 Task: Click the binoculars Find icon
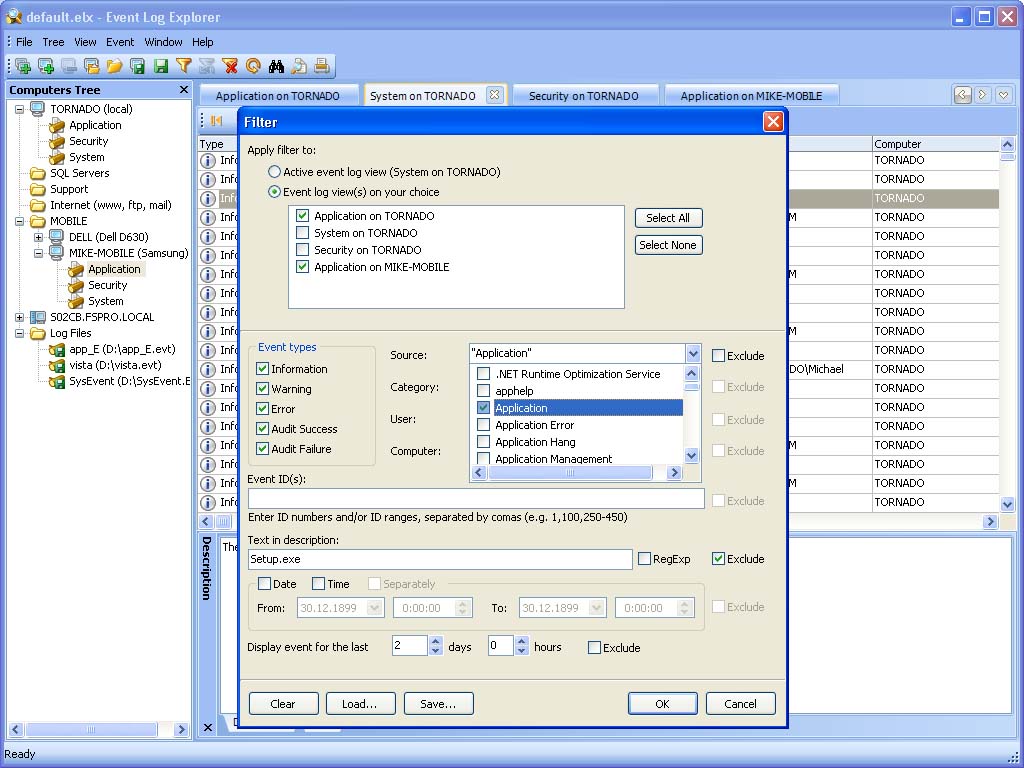276,66
